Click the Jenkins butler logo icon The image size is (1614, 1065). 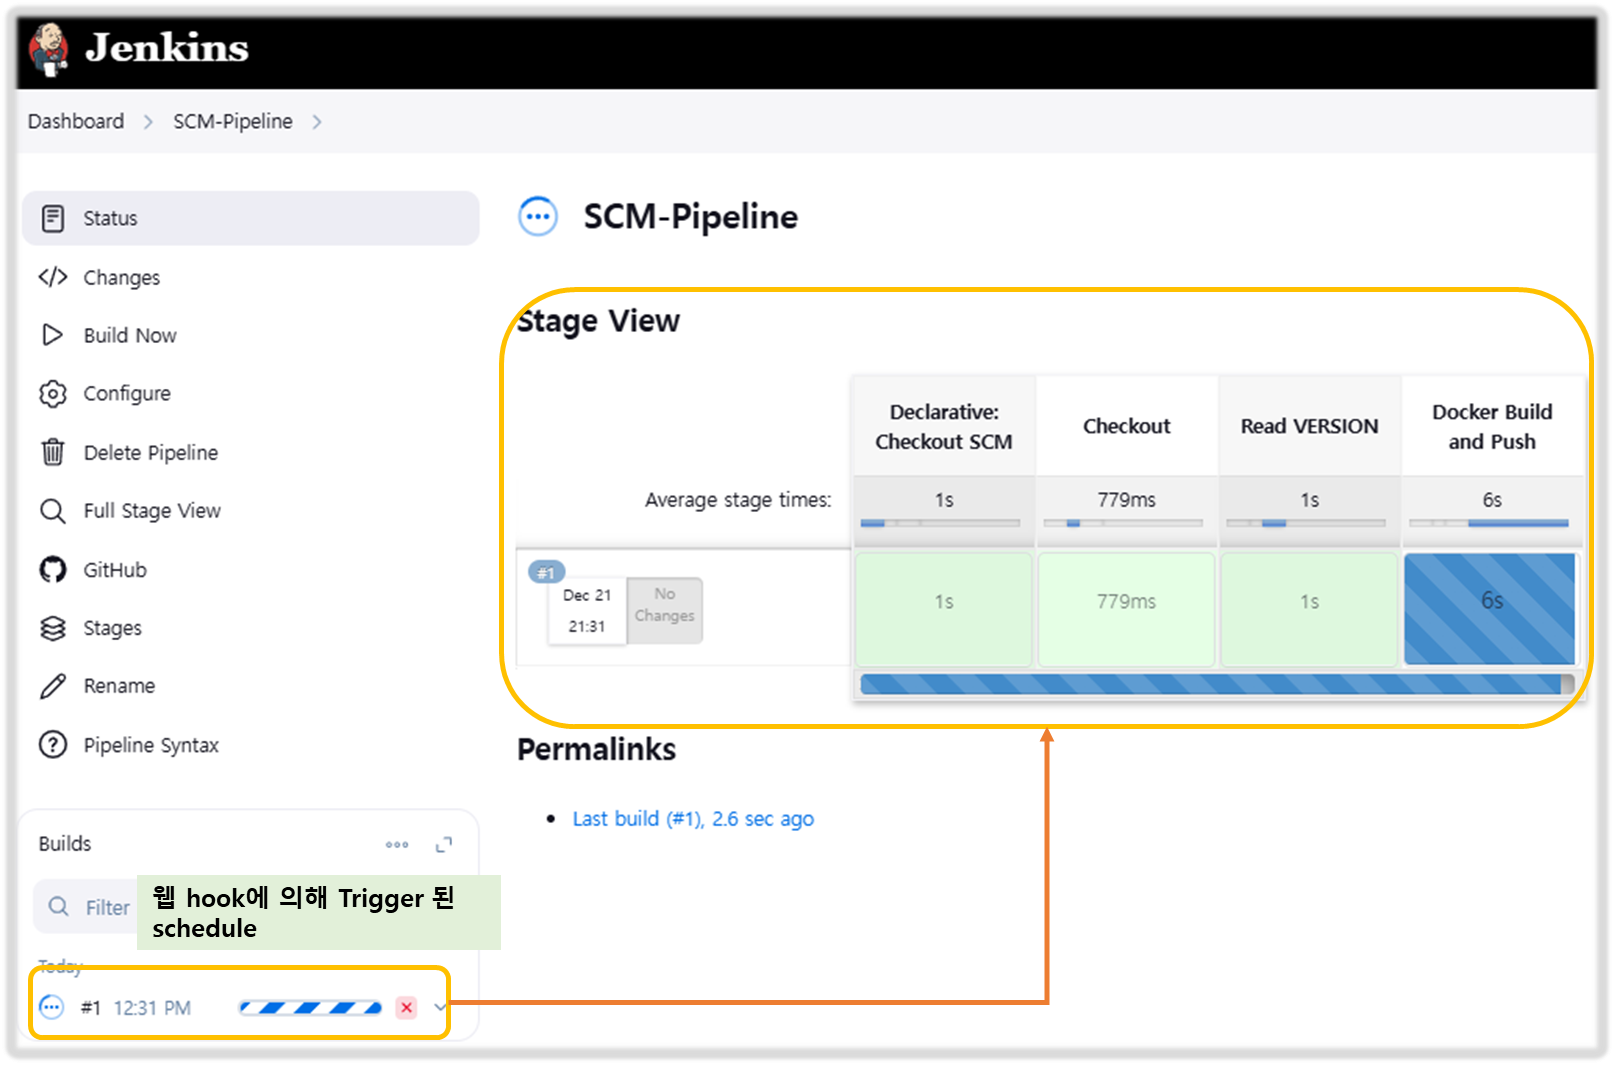coord(48,50)
